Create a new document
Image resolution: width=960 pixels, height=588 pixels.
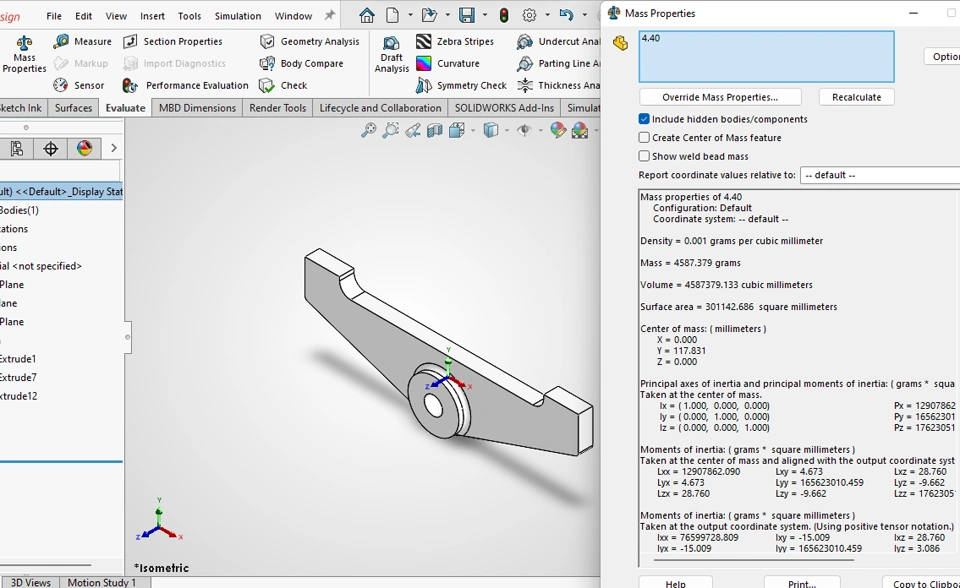pyautogui.click(x=392, y=15)
